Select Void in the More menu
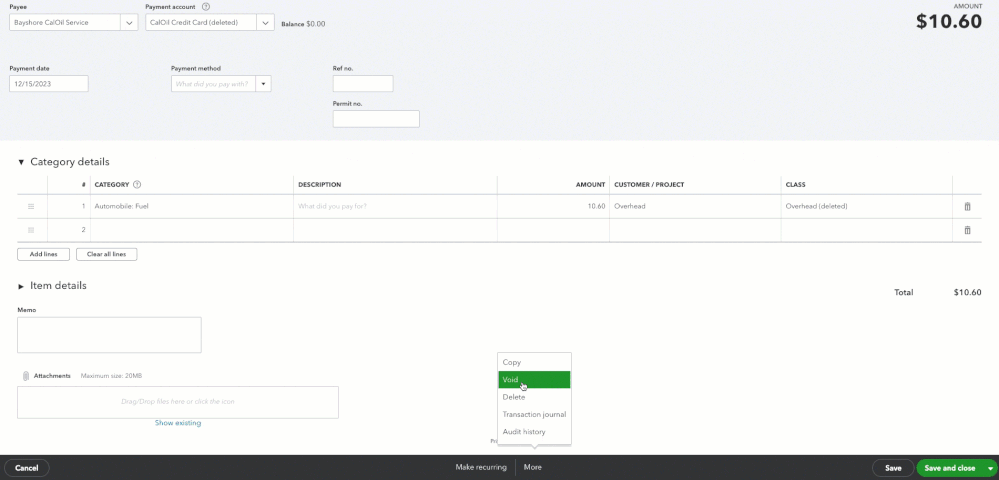Viewport: 999px width, 480px height. click(x=534, y=379)
